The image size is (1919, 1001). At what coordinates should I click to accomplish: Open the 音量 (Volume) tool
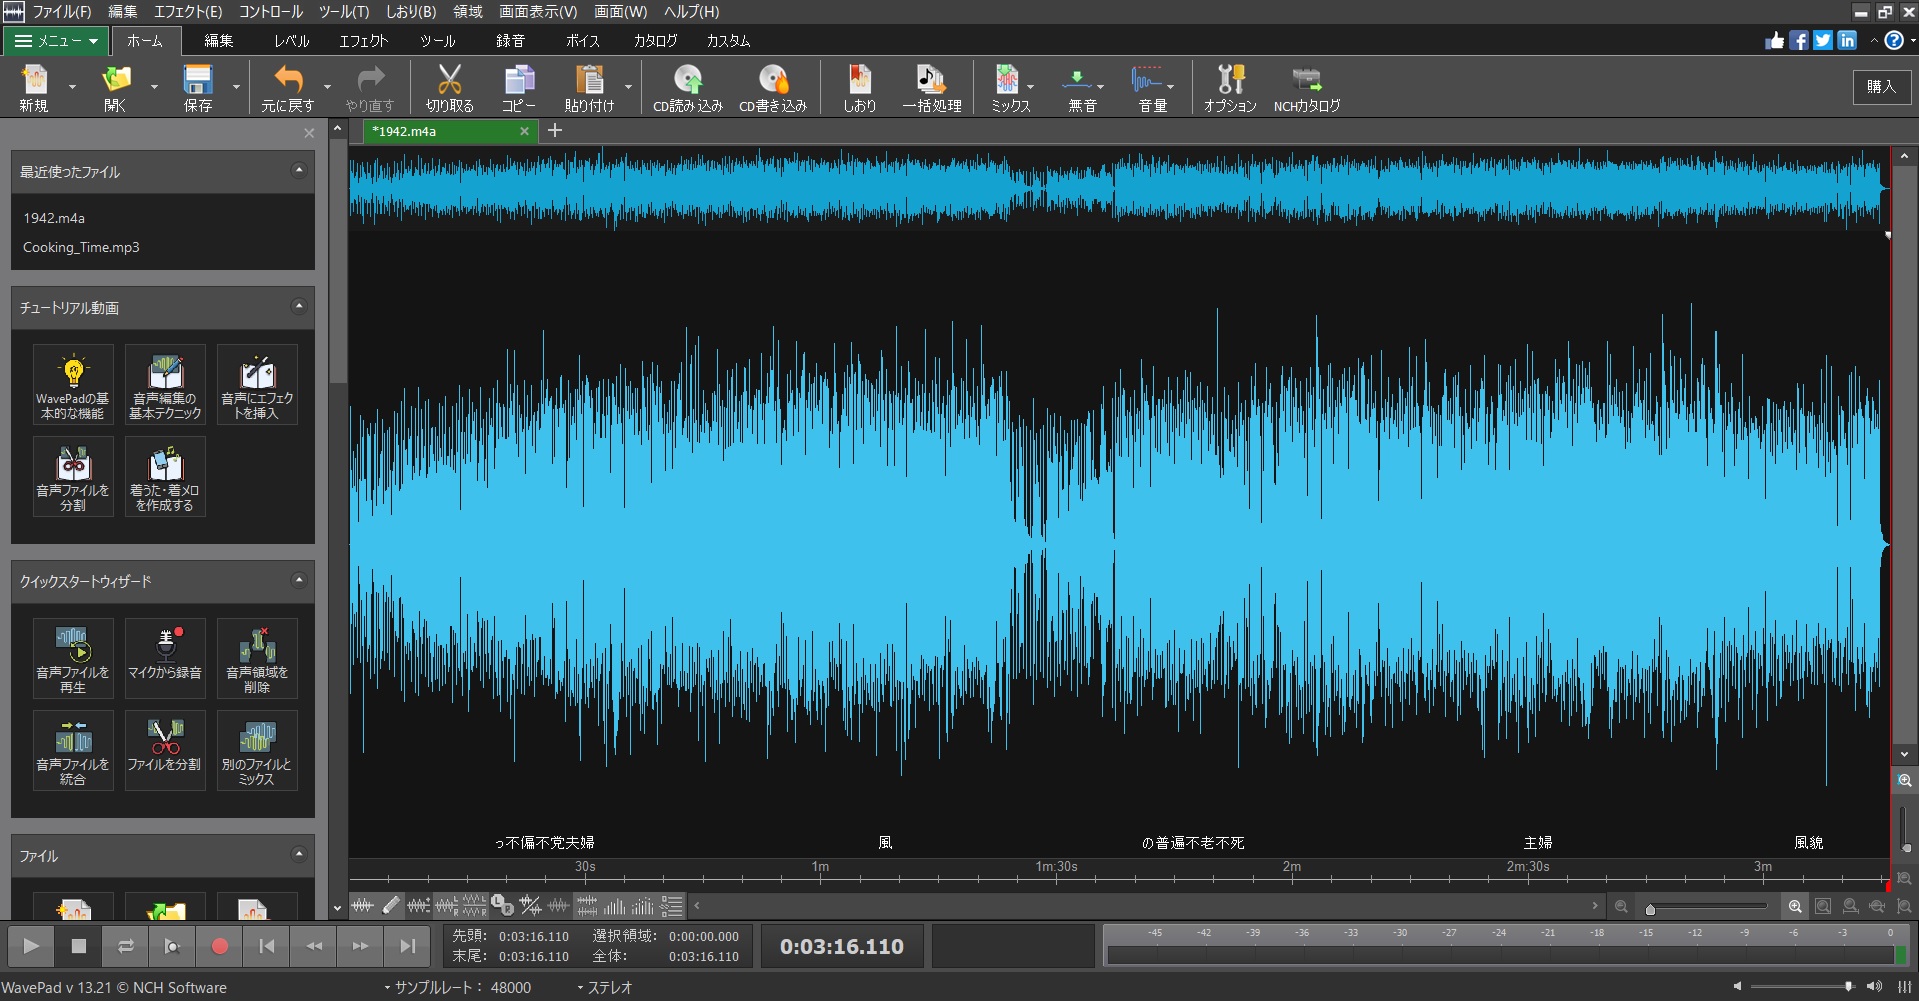1151,87
